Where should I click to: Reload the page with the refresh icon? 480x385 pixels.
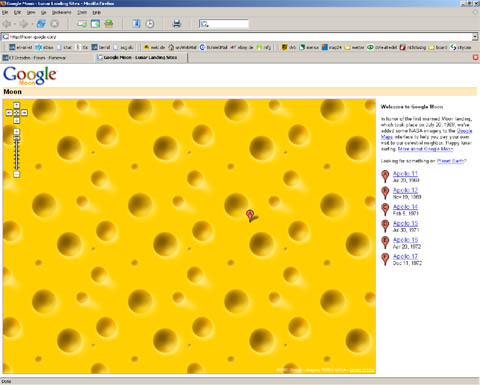click(41, 24)
